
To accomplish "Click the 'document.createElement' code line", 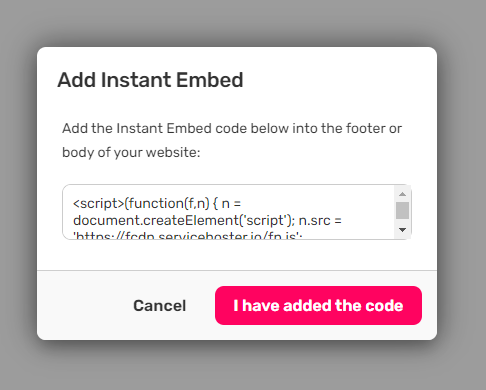I will (x=184, y=220).
